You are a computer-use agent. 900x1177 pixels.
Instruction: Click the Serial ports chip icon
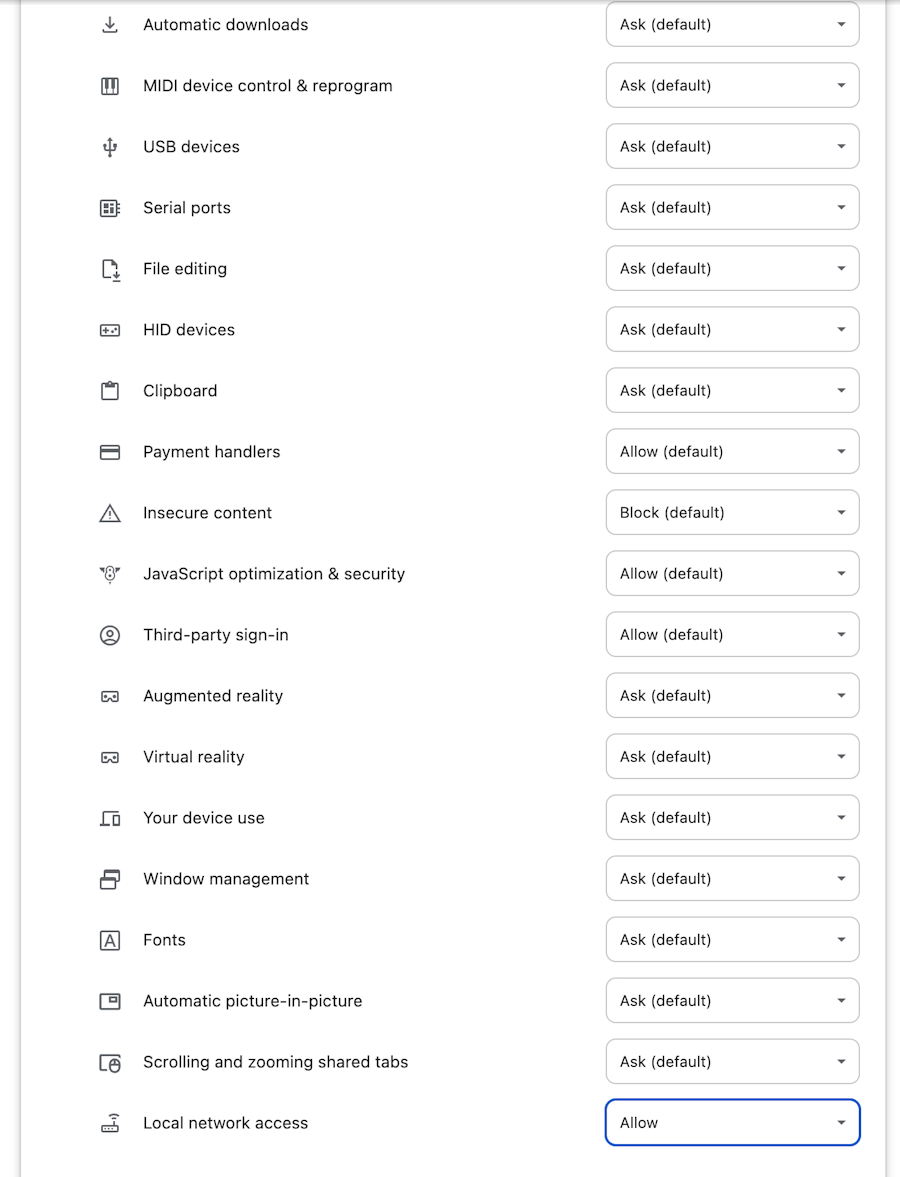[x=110, y=208]
